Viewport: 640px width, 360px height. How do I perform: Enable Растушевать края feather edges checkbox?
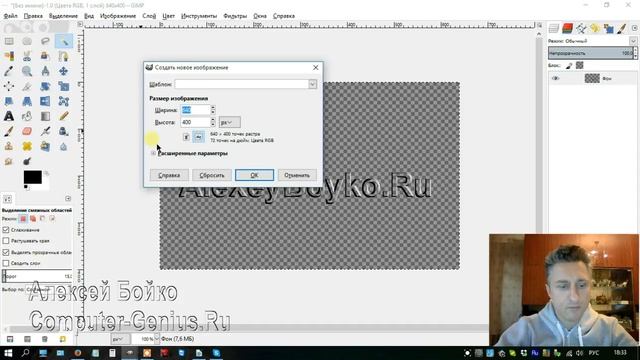pos(6,241)
